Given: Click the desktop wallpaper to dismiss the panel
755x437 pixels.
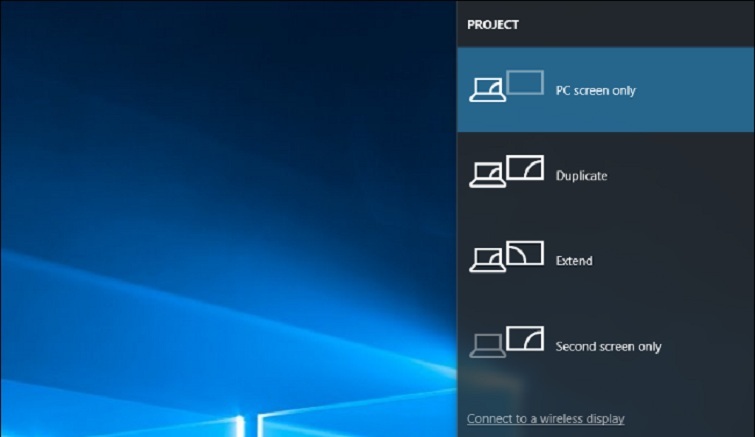Looking at the screenshot, I should point(200,150).
